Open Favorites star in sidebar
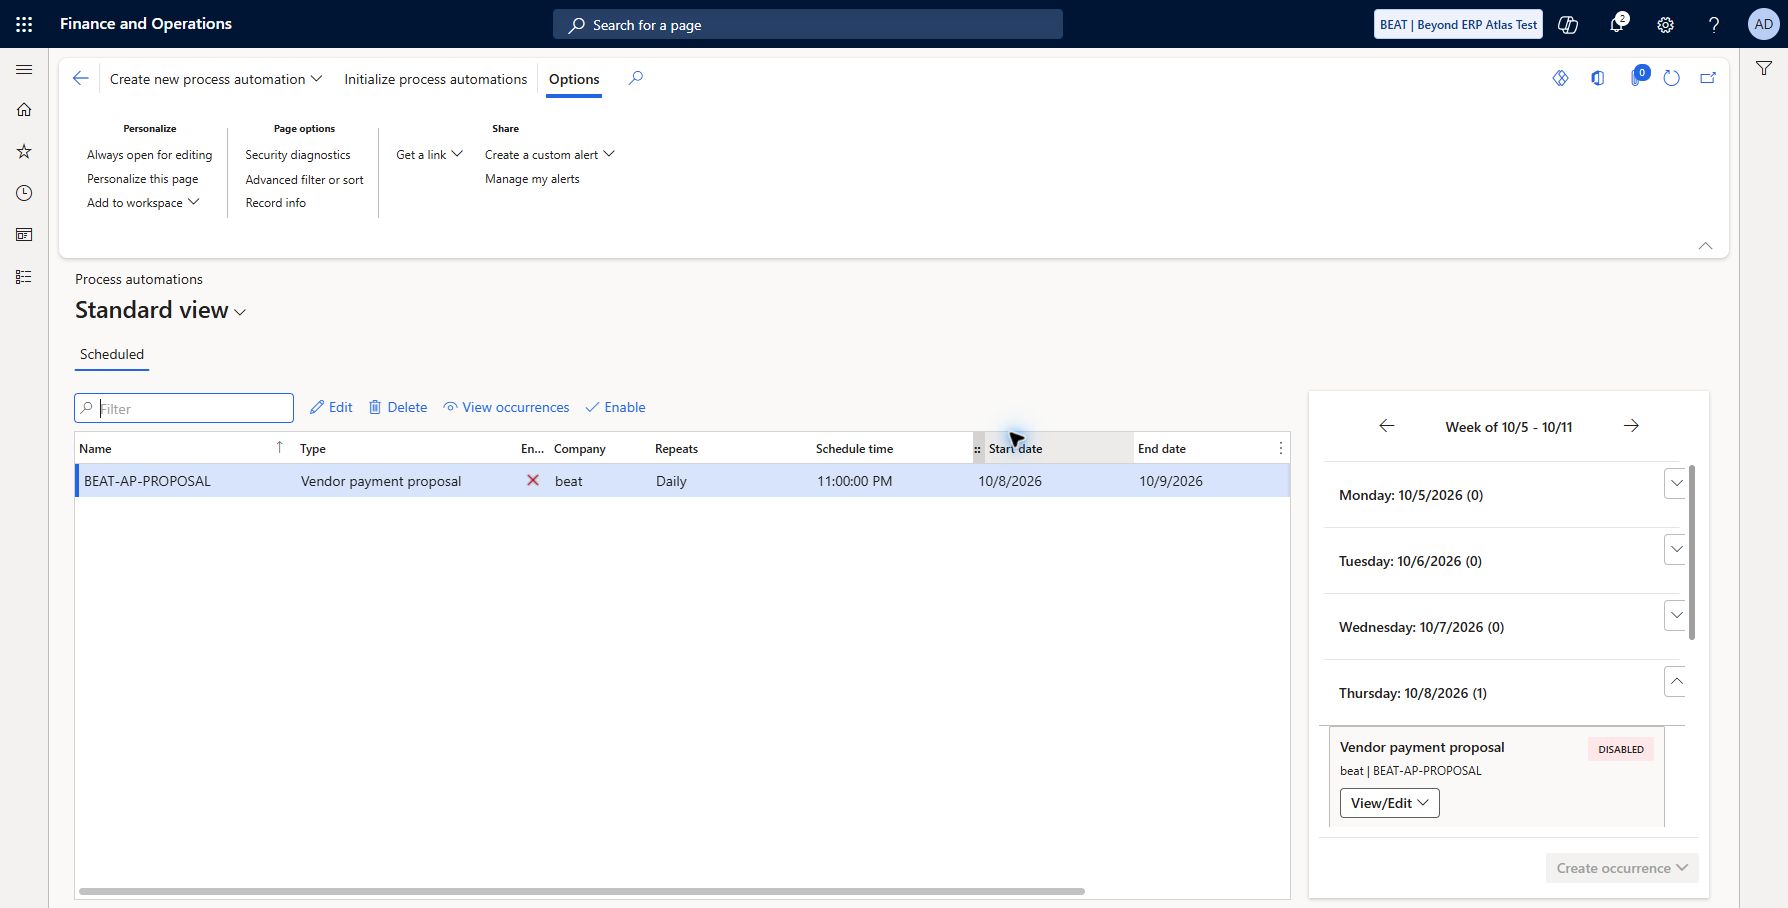This screenshot has width=1788, height=908. [x=24, y=151]
